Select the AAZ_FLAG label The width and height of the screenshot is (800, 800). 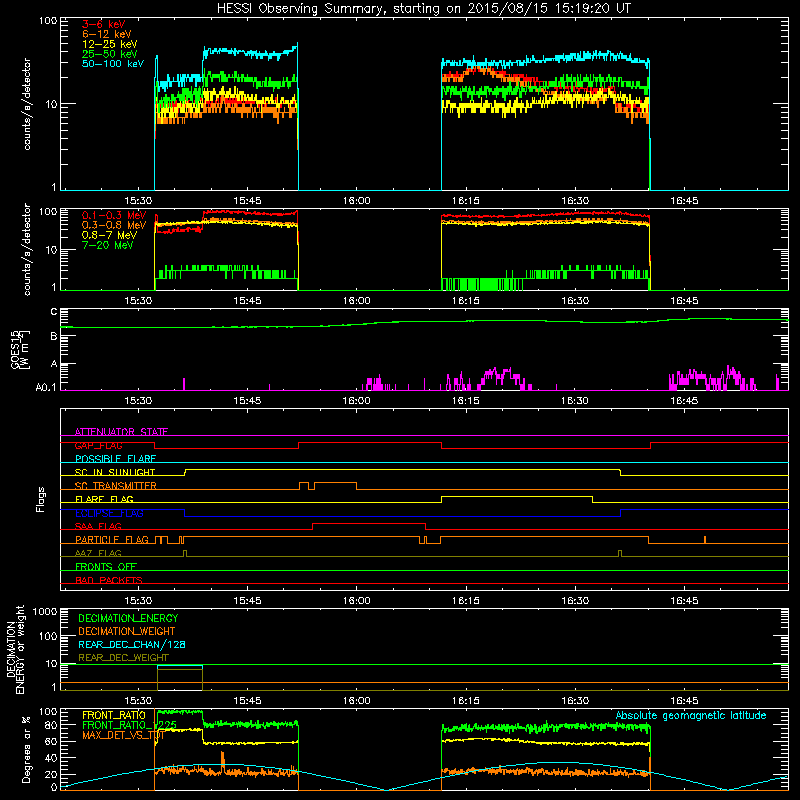click(98, 553)
